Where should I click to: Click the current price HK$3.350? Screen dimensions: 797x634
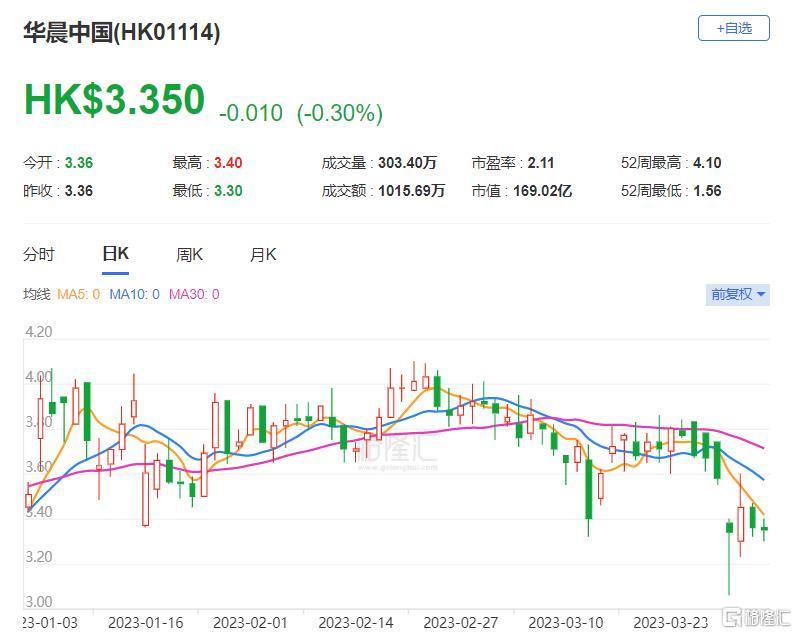coord(115,99)
